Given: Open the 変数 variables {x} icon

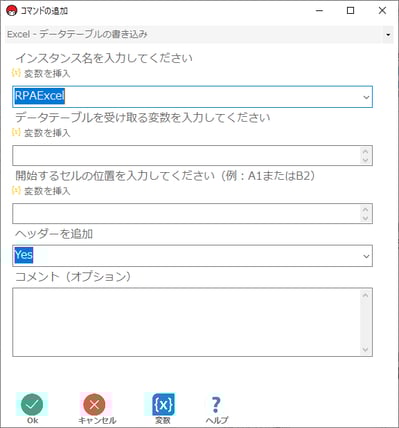Looking at the screenshot, I should click(163, 404).
